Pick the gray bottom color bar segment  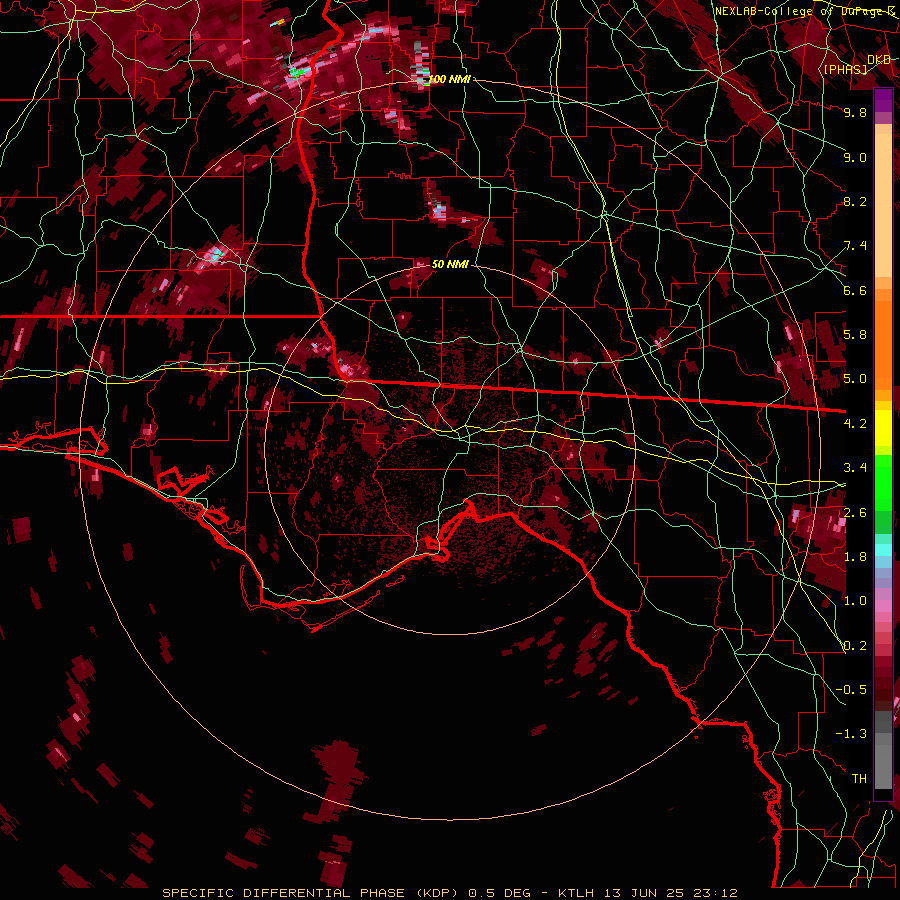pos(883,766)
